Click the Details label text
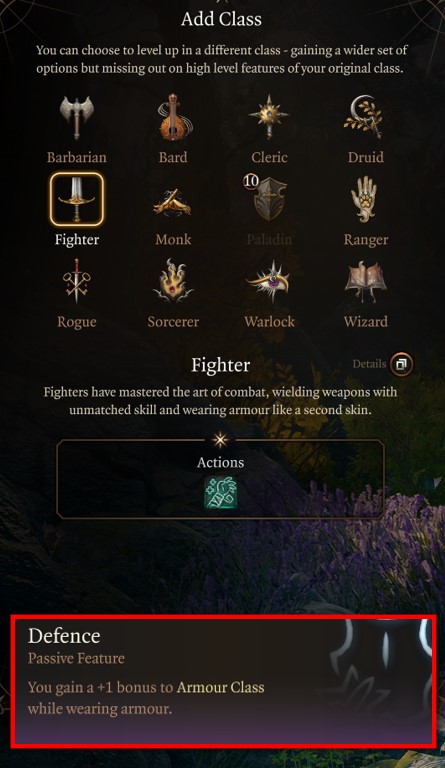 coord(369,364)
